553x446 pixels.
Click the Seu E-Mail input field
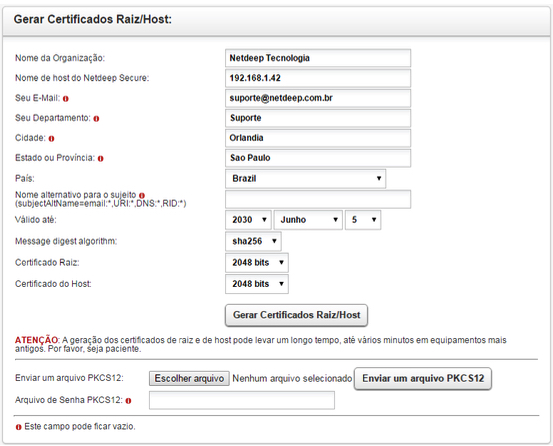(x=318, y=98)
